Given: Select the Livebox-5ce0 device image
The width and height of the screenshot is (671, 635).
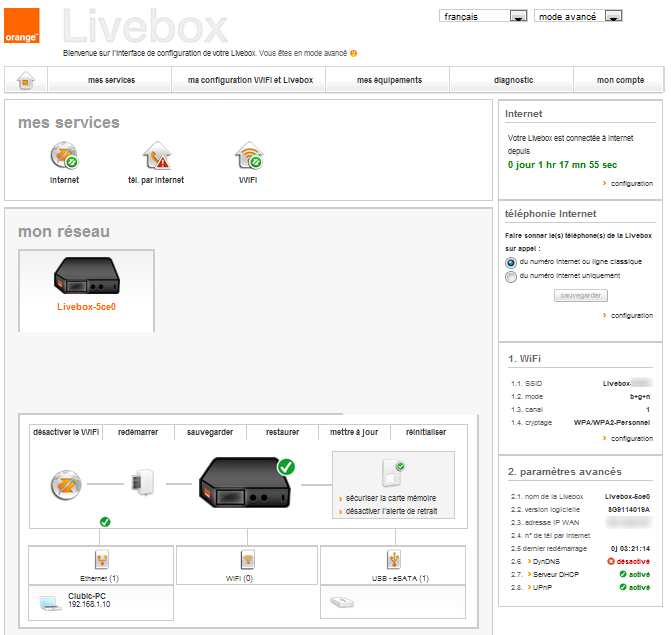Looking at the screenshot, I should point(87,276).
